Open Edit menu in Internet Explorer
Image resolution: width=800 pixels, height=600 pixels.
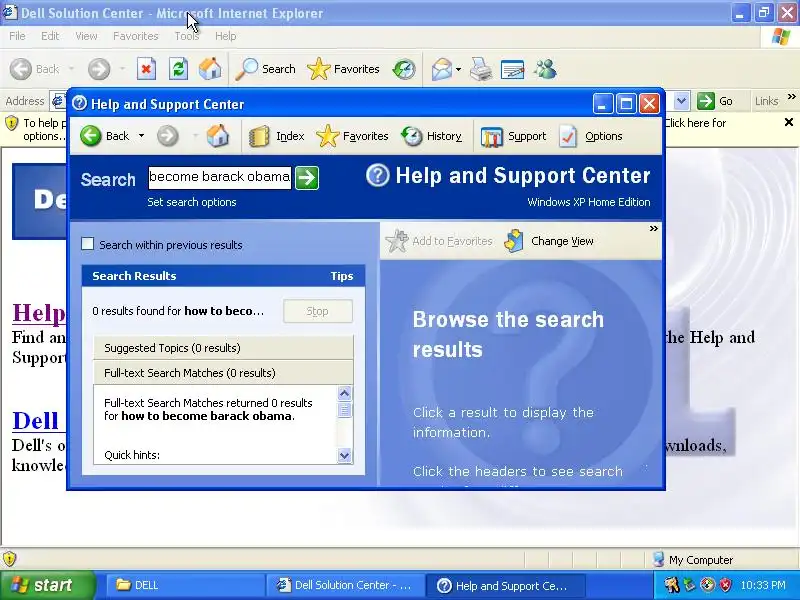50,36
